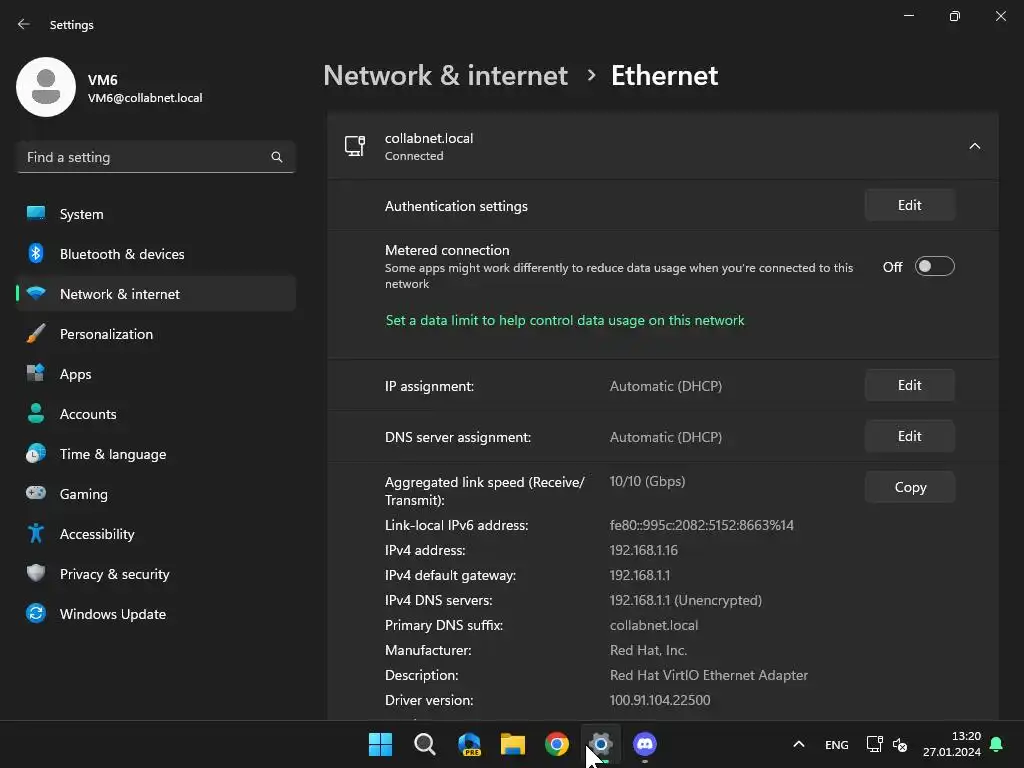Viewport: 1024px width, 768px height.
Task: Edit the IP assignment setting
Action: click(909, 386)
